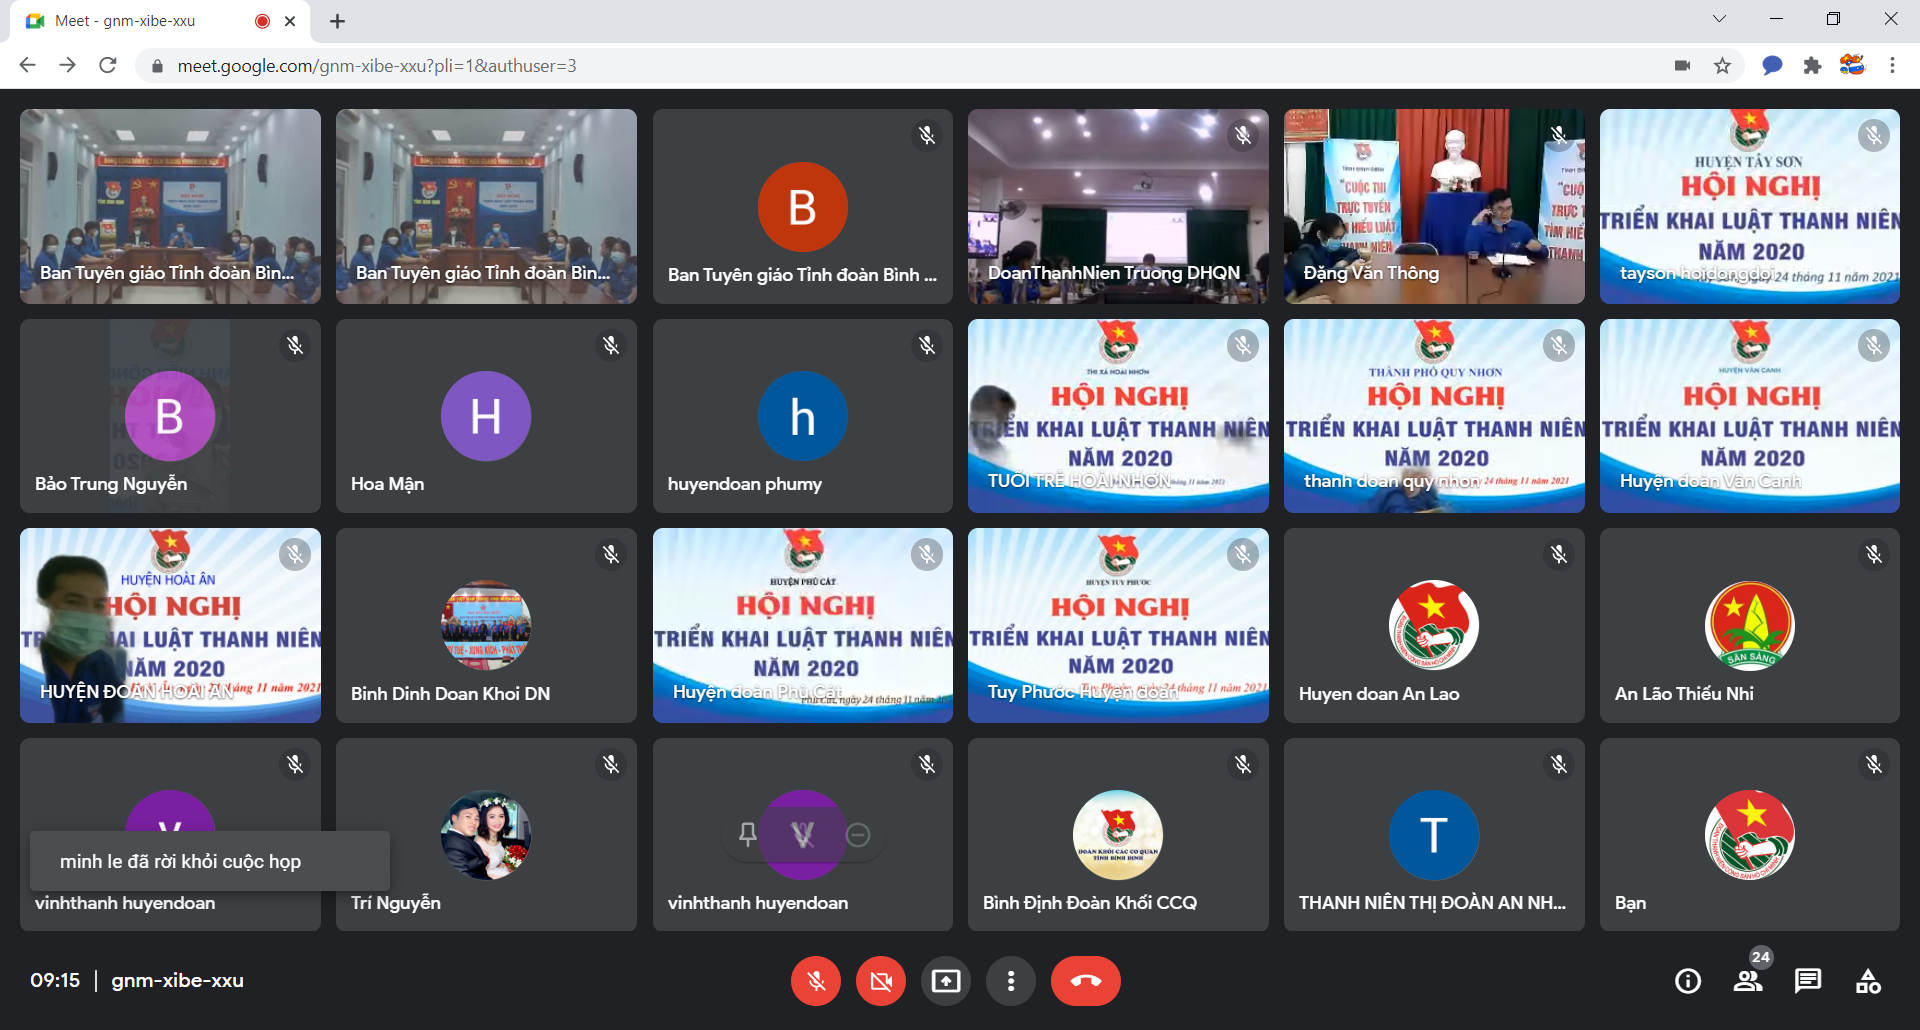Open the Chrome three-dot menu
1920x1030 pixels.
click(1892, 66)
